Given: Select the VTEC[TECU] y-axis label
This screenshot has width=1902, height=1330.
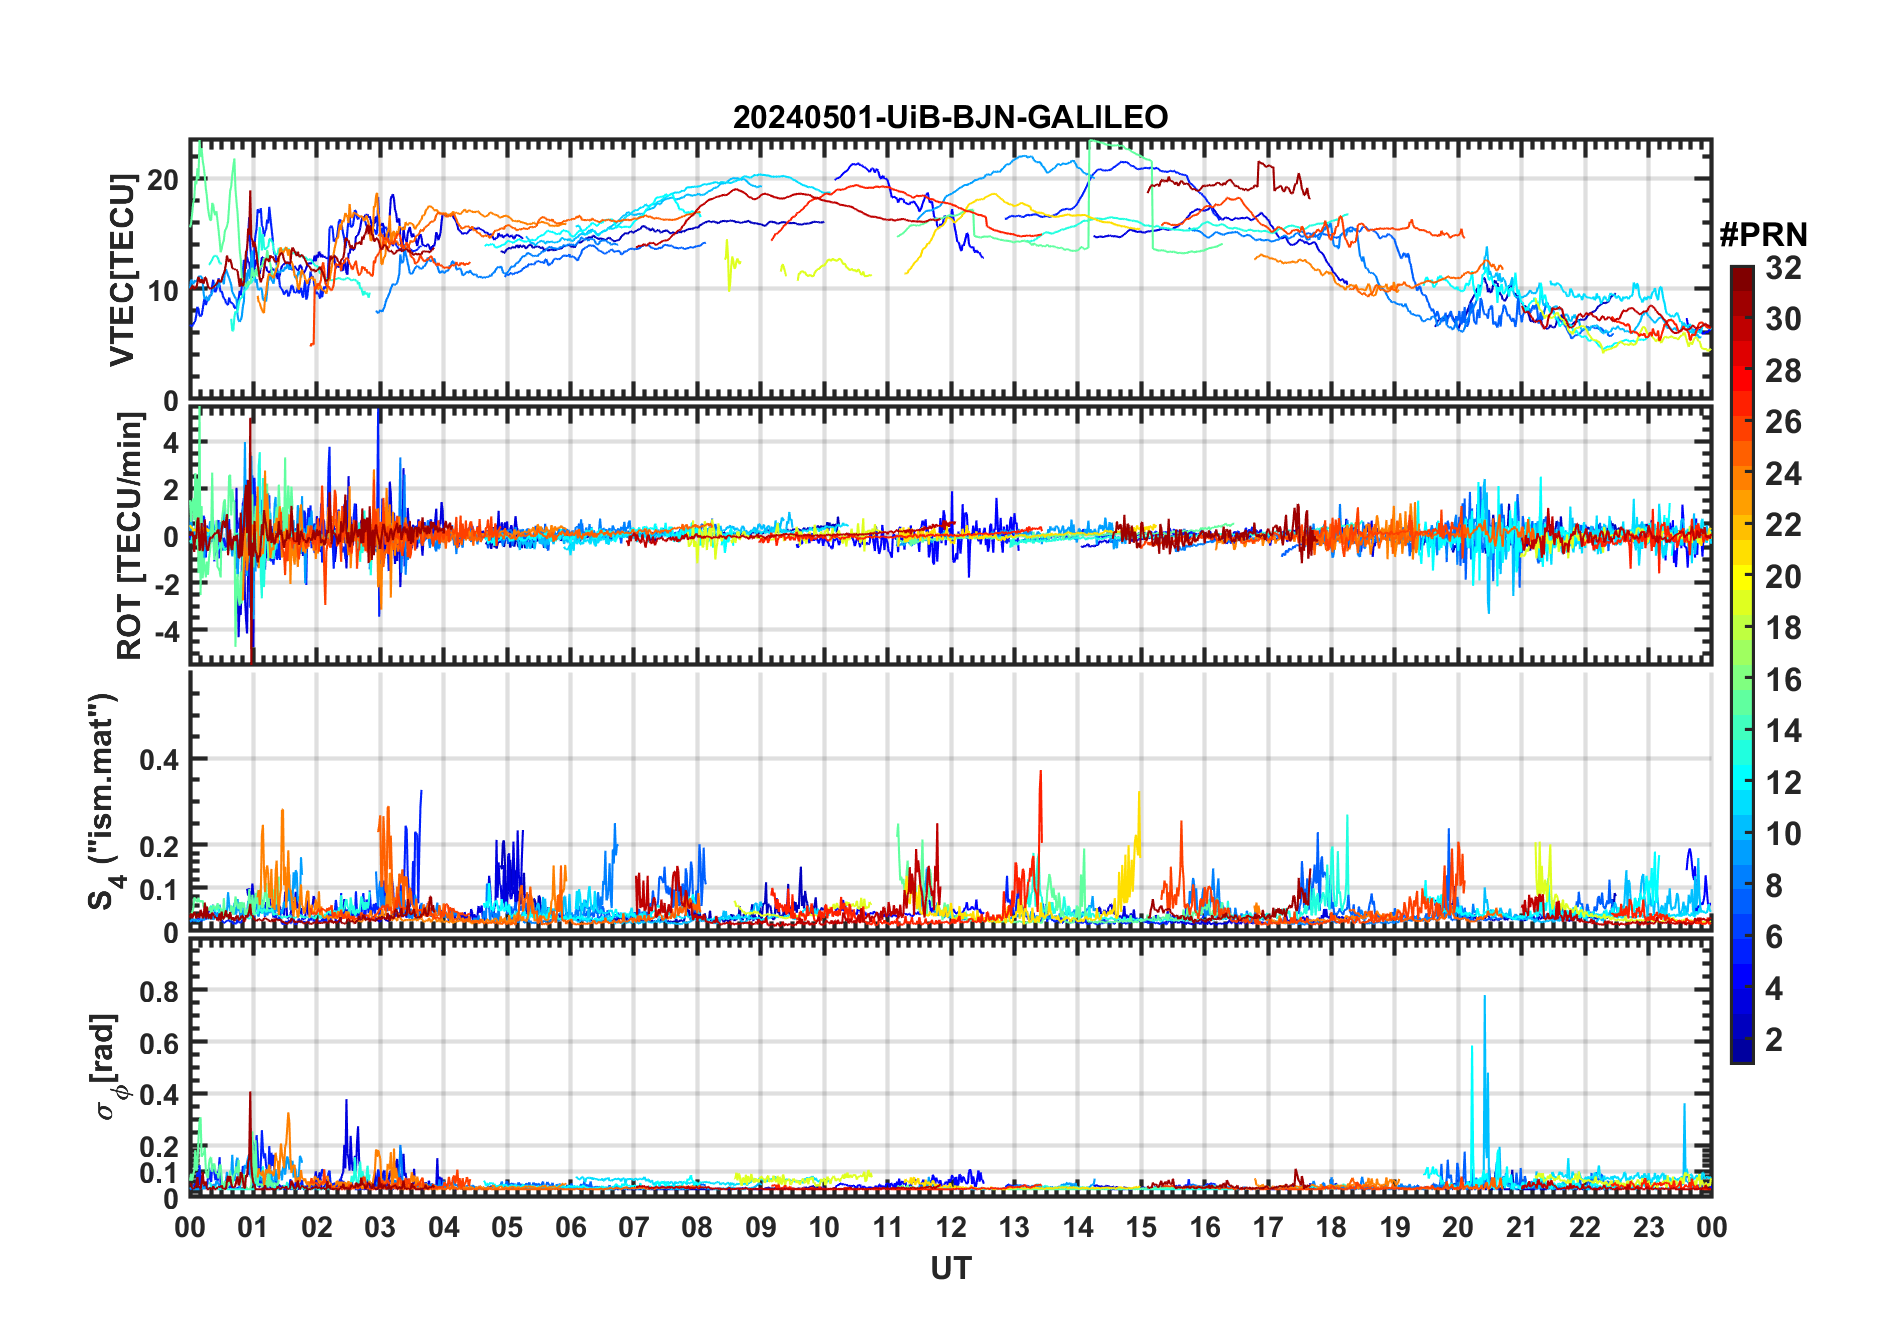Looking at the screenshot, I should pos(122,270).
